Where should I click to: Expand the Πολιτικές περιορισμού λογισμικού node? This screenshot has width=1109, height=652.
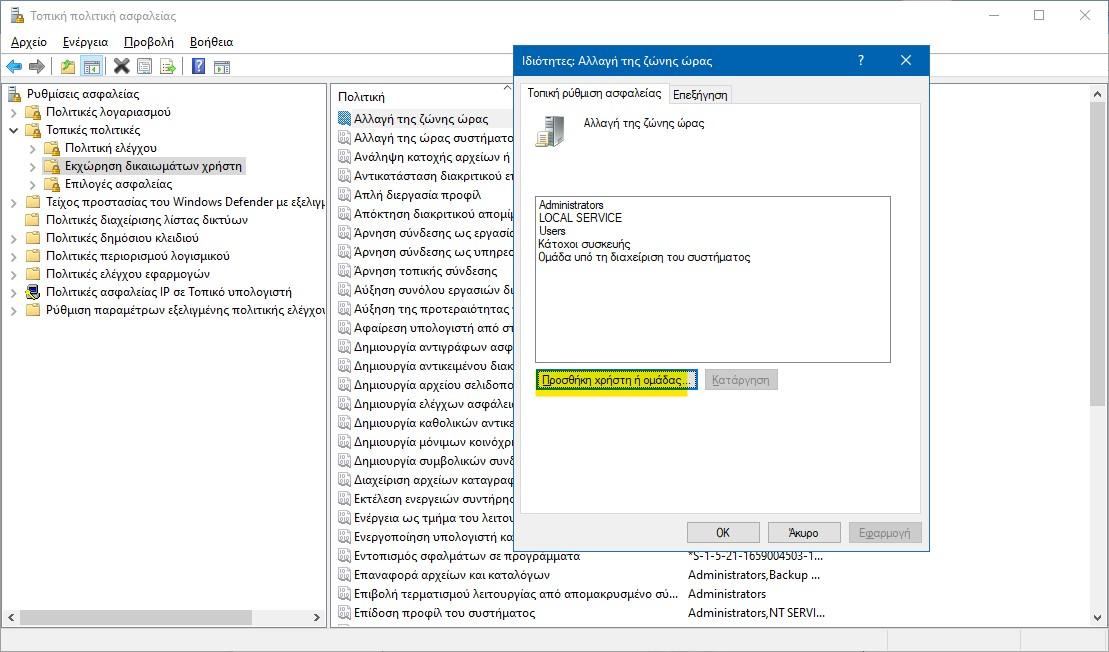coord(13,256)
